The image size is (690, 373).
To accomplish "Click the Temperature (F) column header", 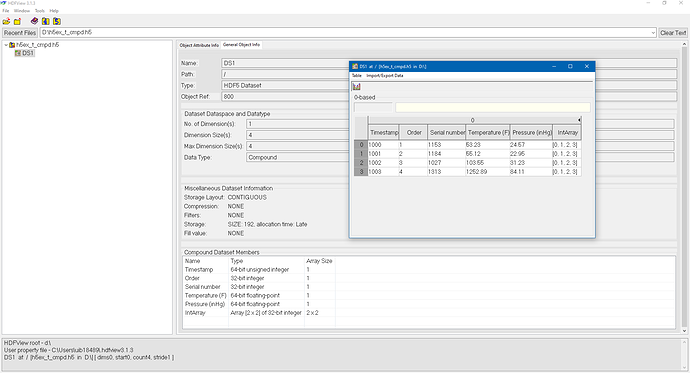I will click(x=488, y=132).
